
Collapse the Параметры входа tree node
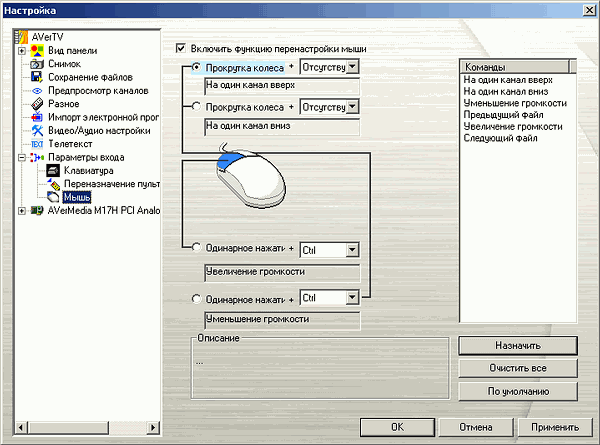tap(22, 158)
